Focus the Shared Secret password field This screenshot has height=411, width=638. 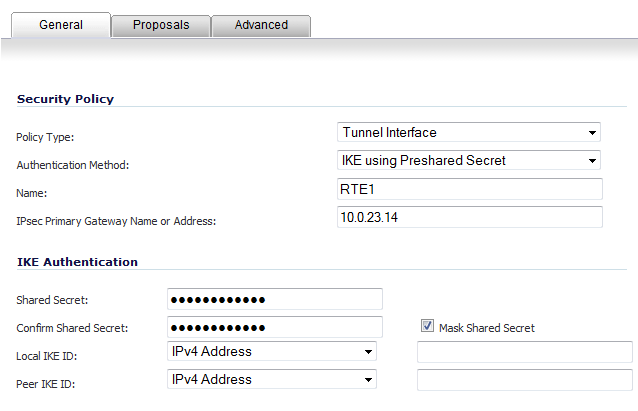[x=275, y=299]
